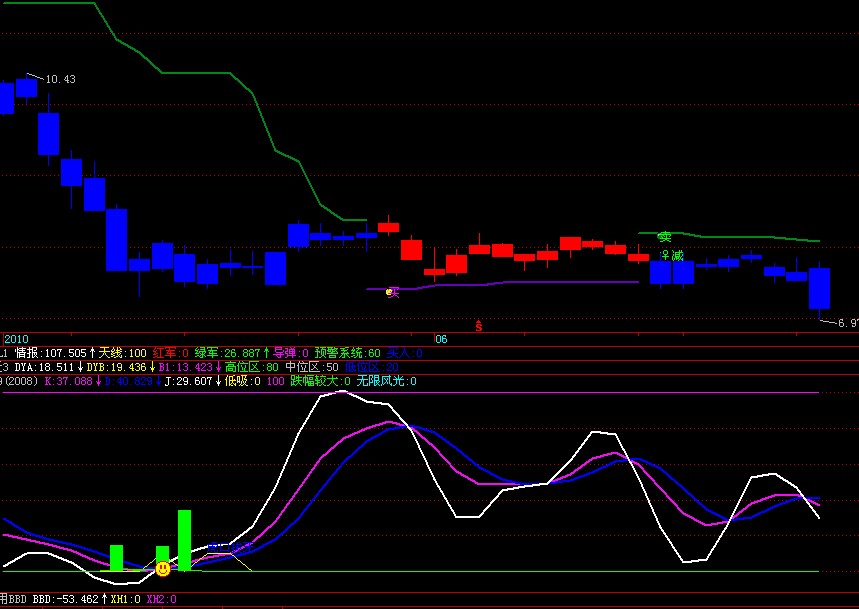Select the 导弹:0 indicator value
859x609 pixels.
(291, 353)
